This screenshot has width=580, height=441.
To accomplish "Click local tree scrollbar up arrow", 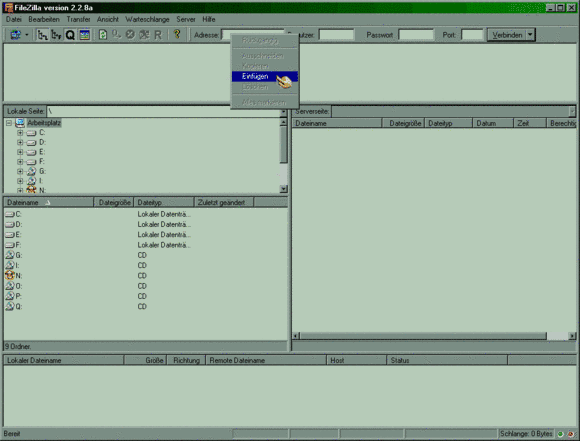I will coord(284,122).
